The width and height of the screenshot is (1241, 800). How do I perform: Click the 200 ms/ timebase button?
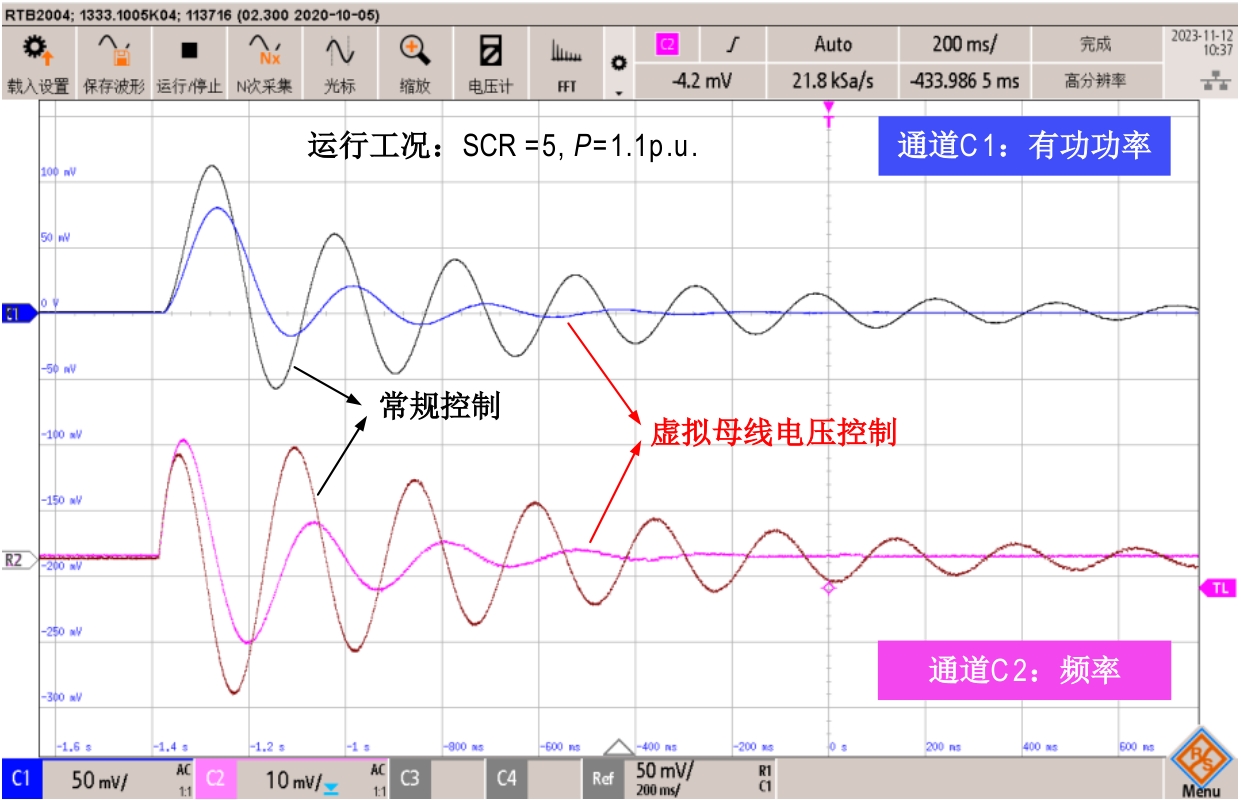(964, 45)
